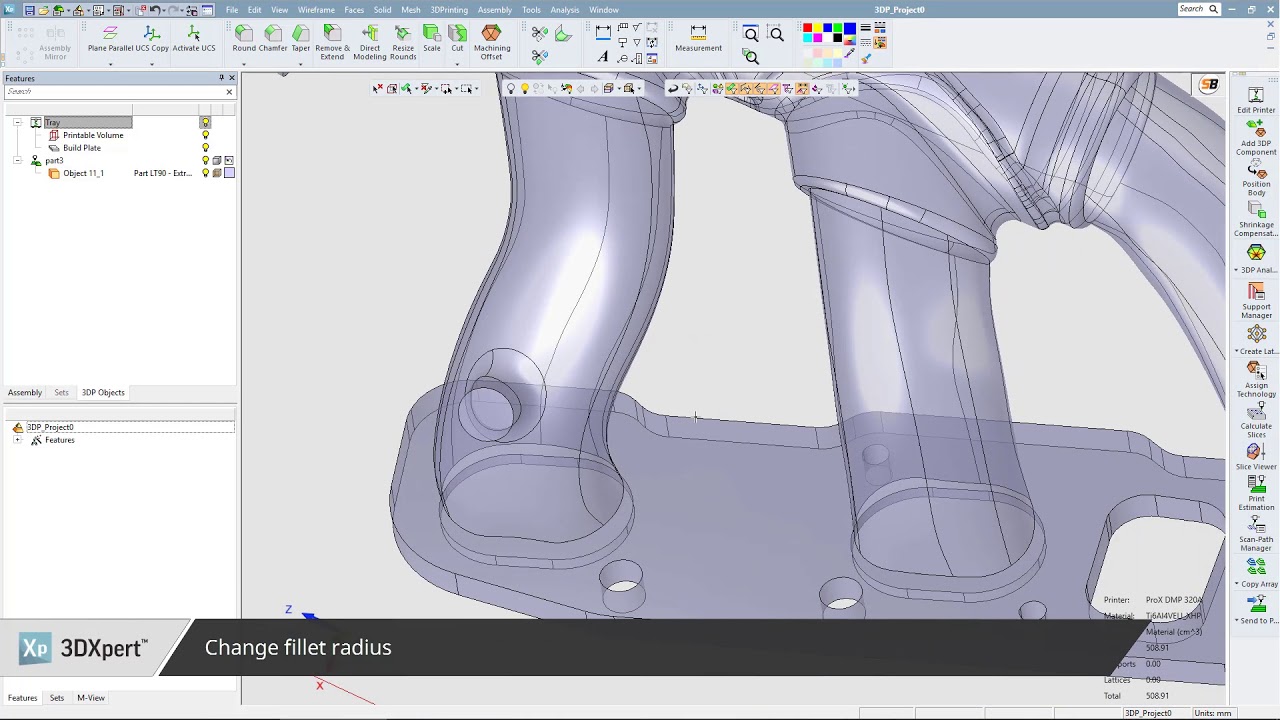Viewport: 1280px width, 720px height.
Task: Collapse the Tray tree node
Action: [17, 122]
